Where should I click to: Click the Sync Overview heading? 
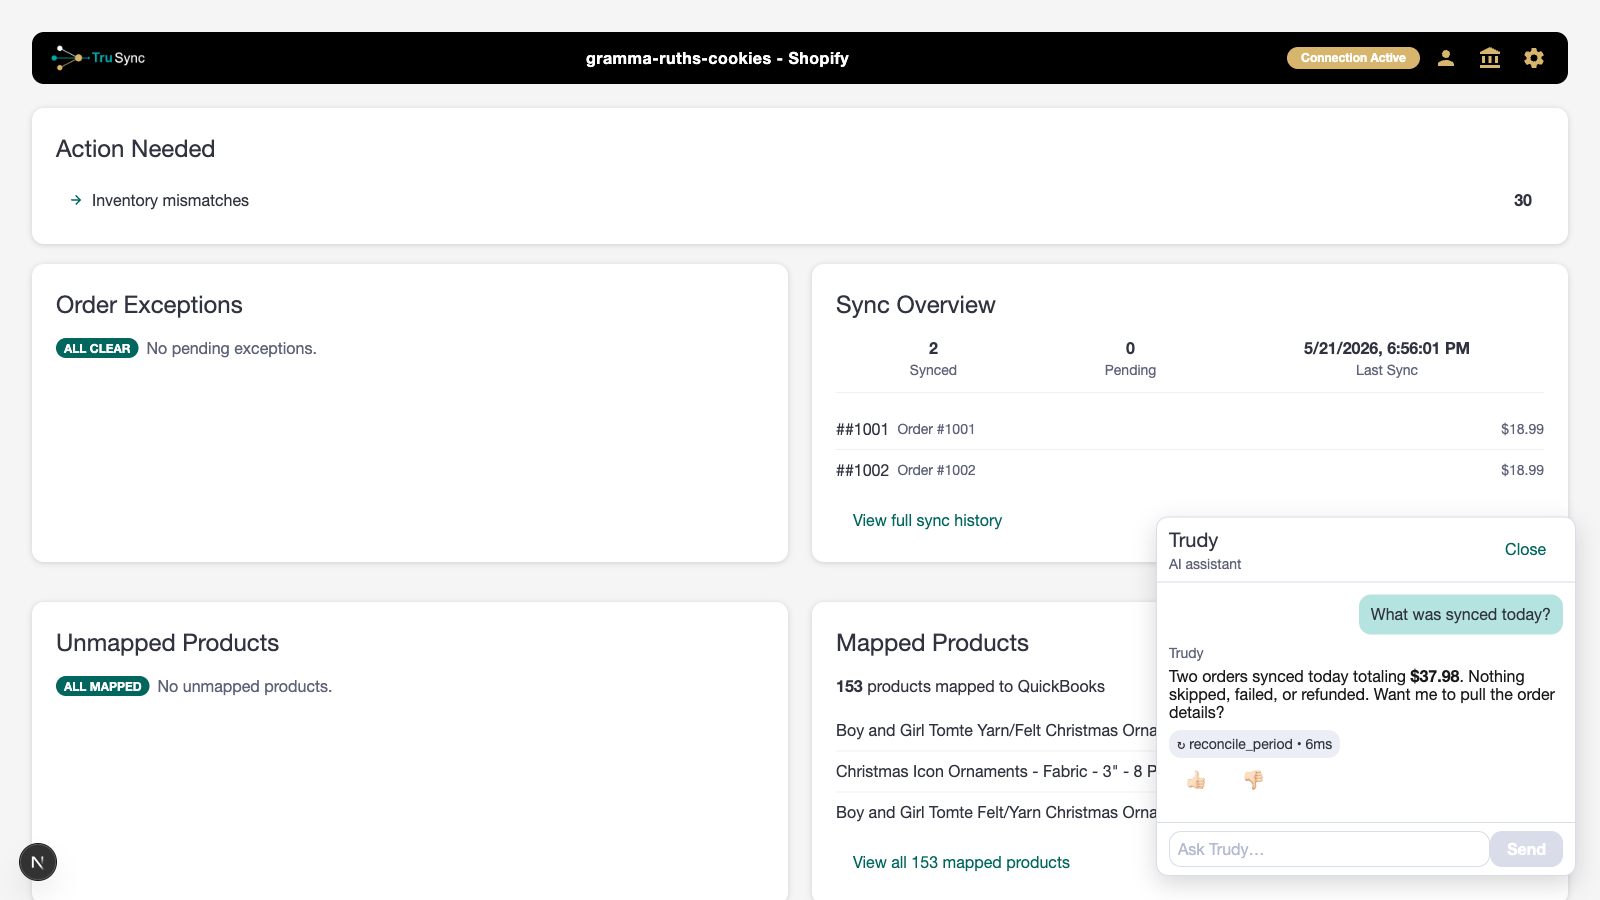coord(915,305)
